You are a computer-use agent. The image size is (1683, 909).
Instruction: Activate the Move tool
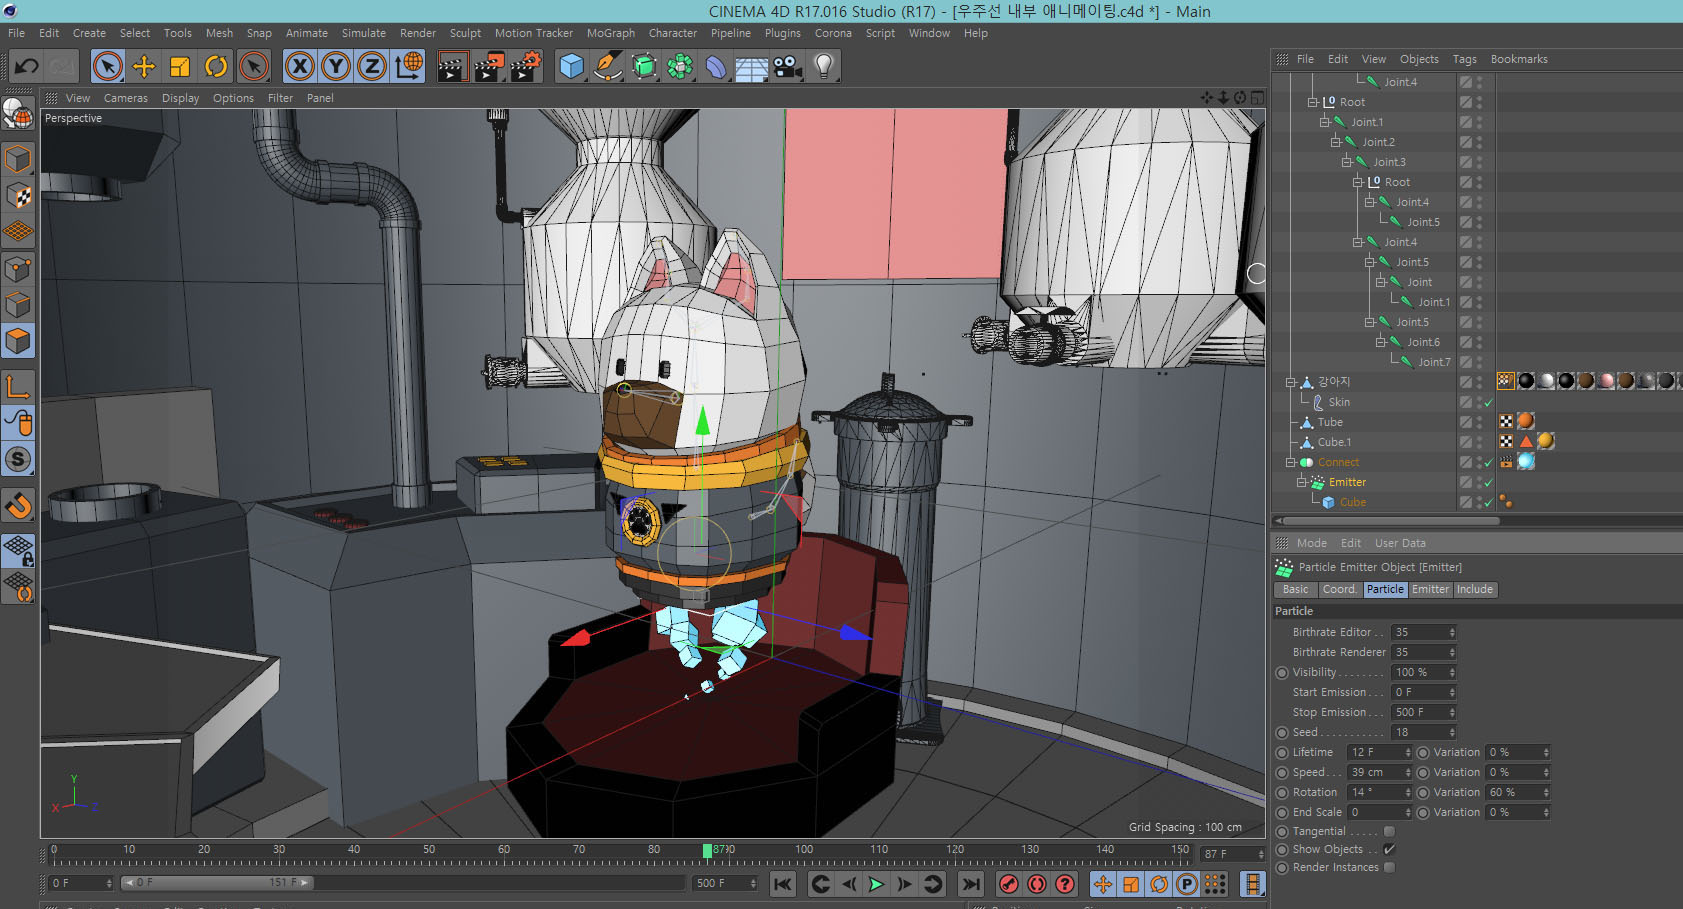click(144, 66)
